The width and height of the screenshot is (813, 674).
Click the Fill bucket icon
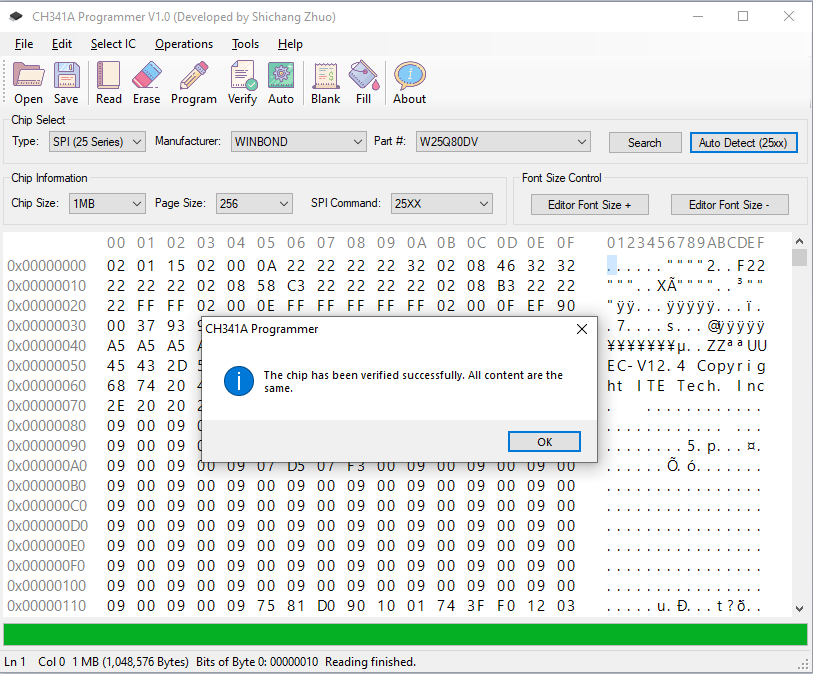tap(363, 83)
